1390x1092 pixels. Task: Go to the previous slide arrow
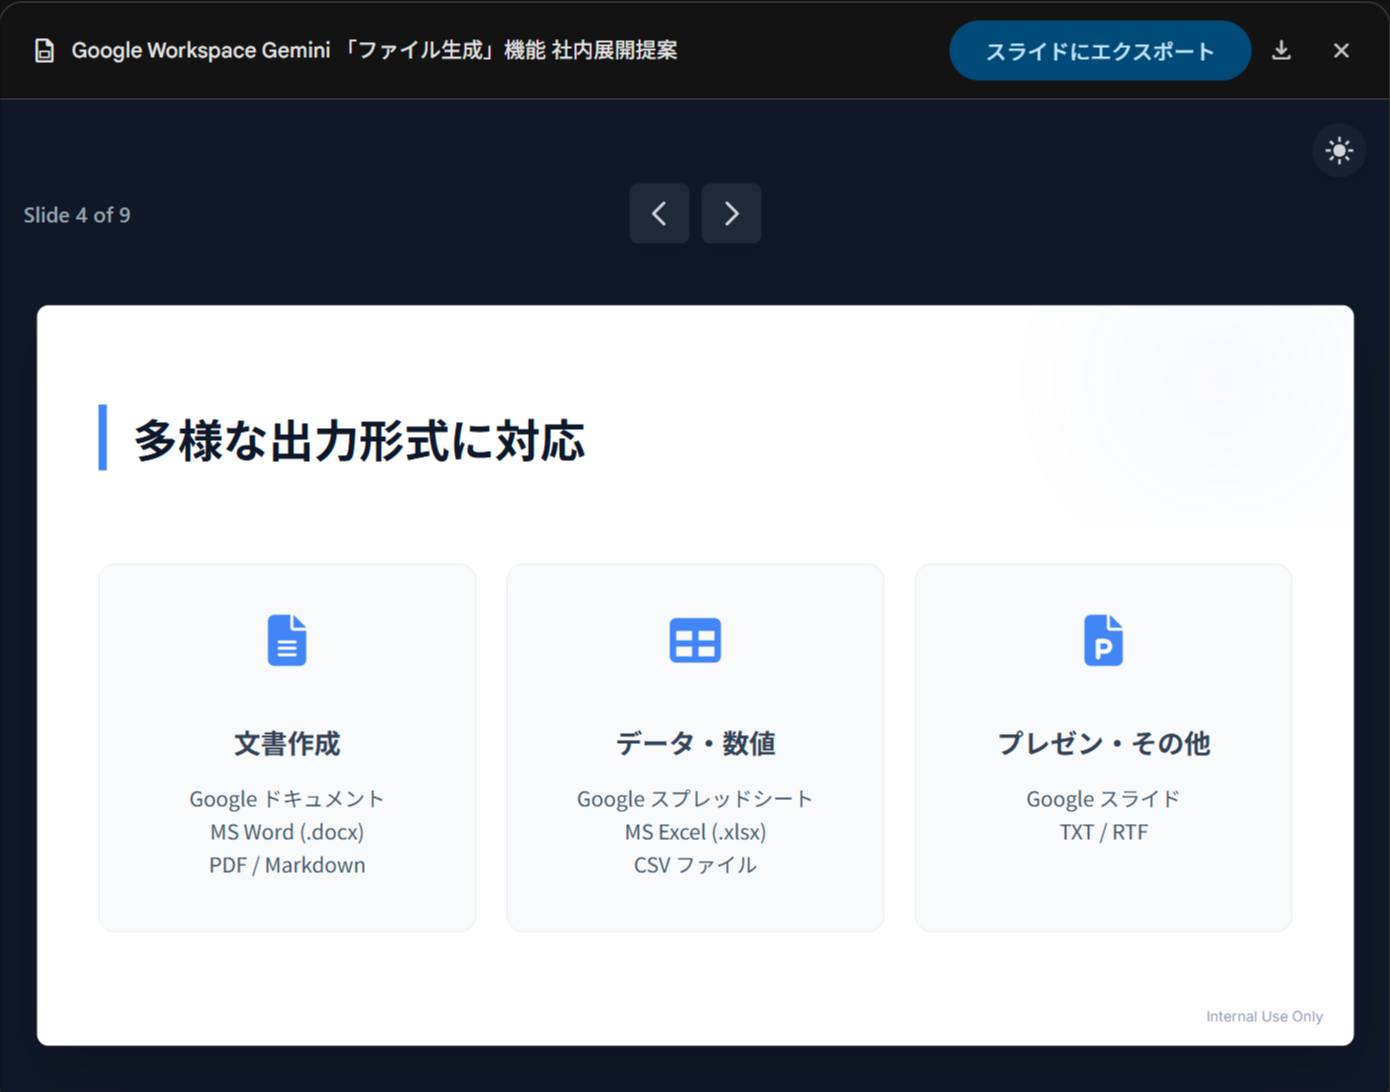click(659, 213)
